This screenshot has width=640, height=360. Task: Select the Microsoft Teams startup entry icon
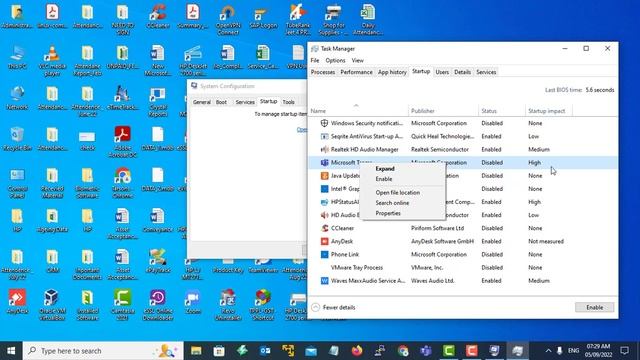click(x=324, y=162)
